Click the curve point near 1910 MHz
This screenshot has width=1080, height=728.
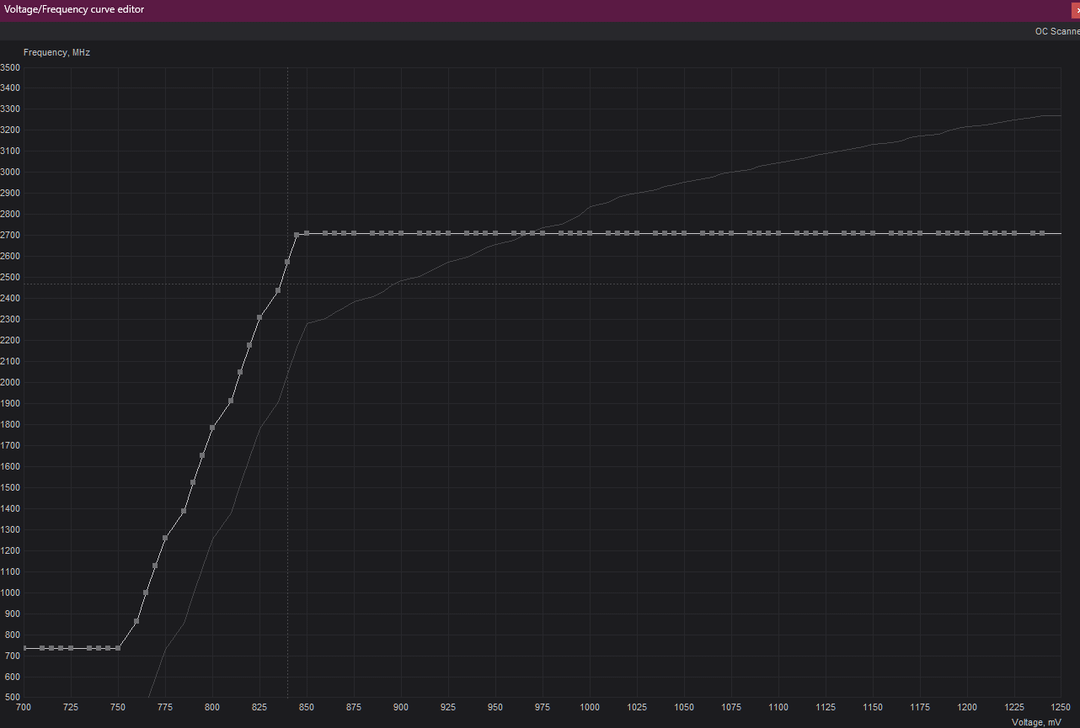coord(231,401)
